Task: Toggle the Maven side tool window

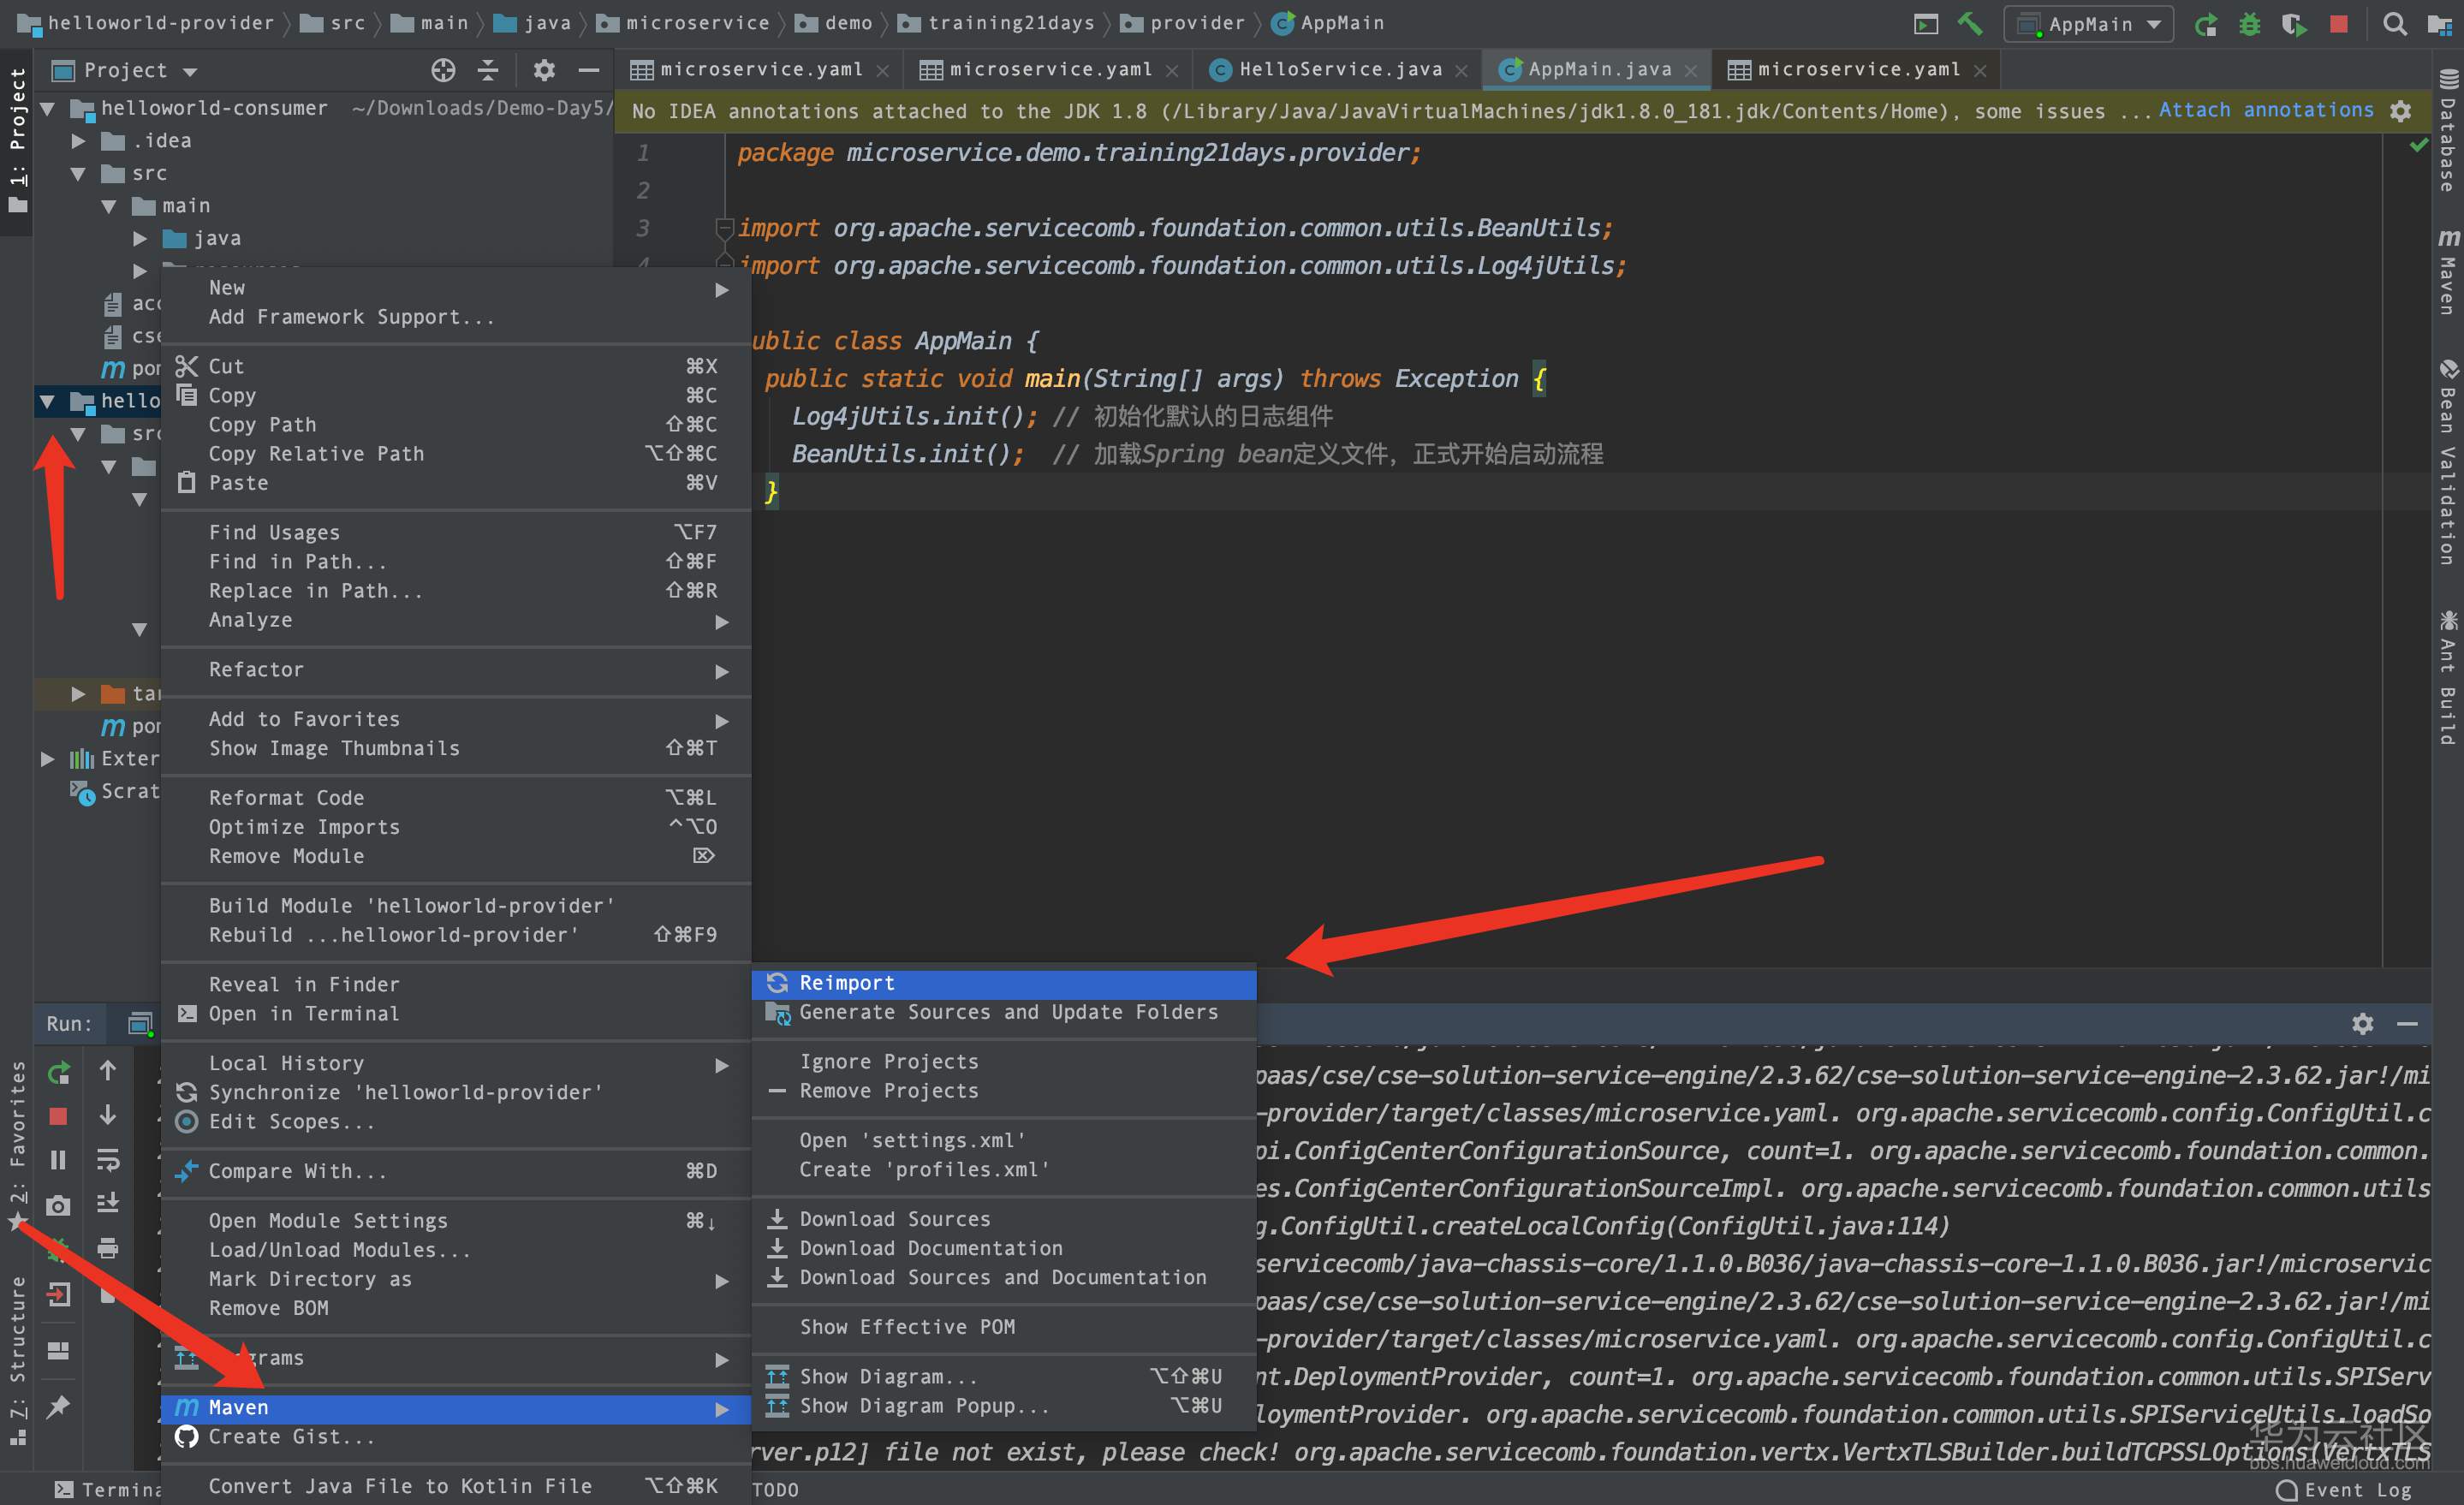Action: [x=2447, y=272]
